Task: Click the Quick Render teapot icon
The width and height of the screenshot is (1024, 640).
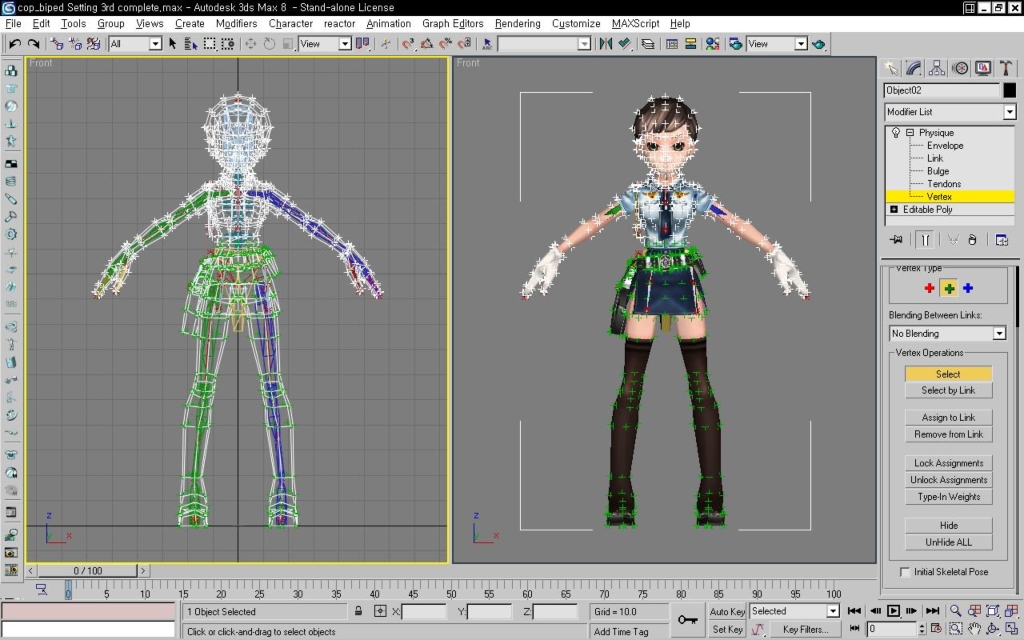Action: click(818, 44)
